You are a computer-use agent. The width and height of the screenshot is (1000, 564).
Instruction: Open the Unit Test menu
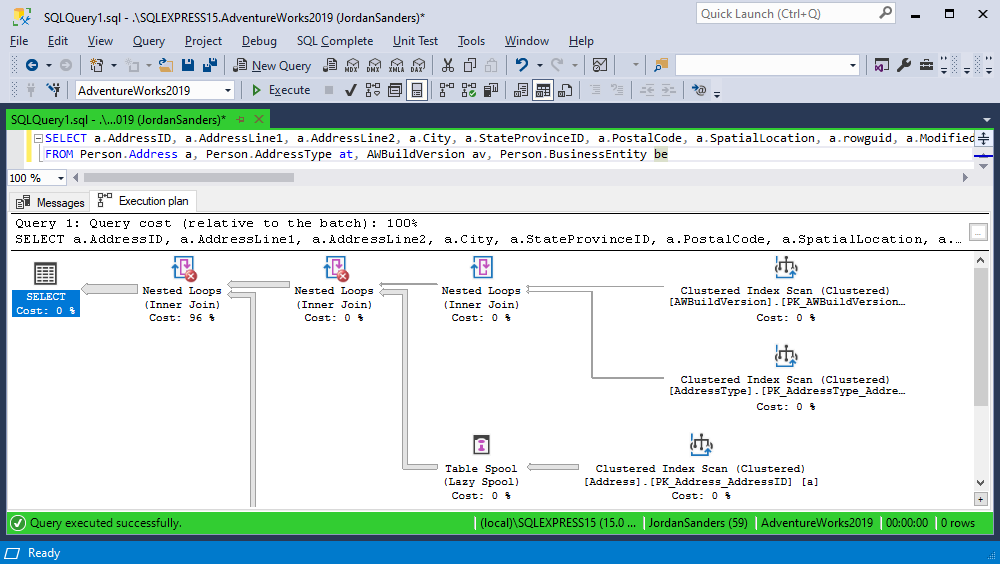coord(415,41)
